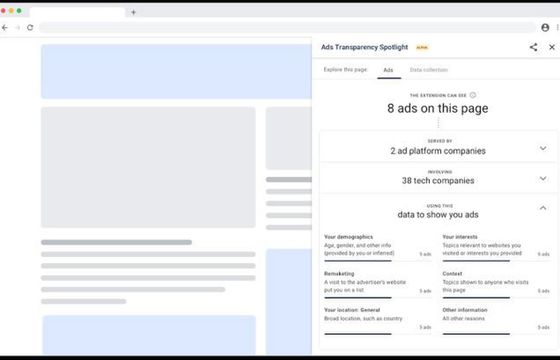The height and width of the screenshot is (360, 560).
Task: Click the Your demographics data entry
Action: tap(378, 247)
